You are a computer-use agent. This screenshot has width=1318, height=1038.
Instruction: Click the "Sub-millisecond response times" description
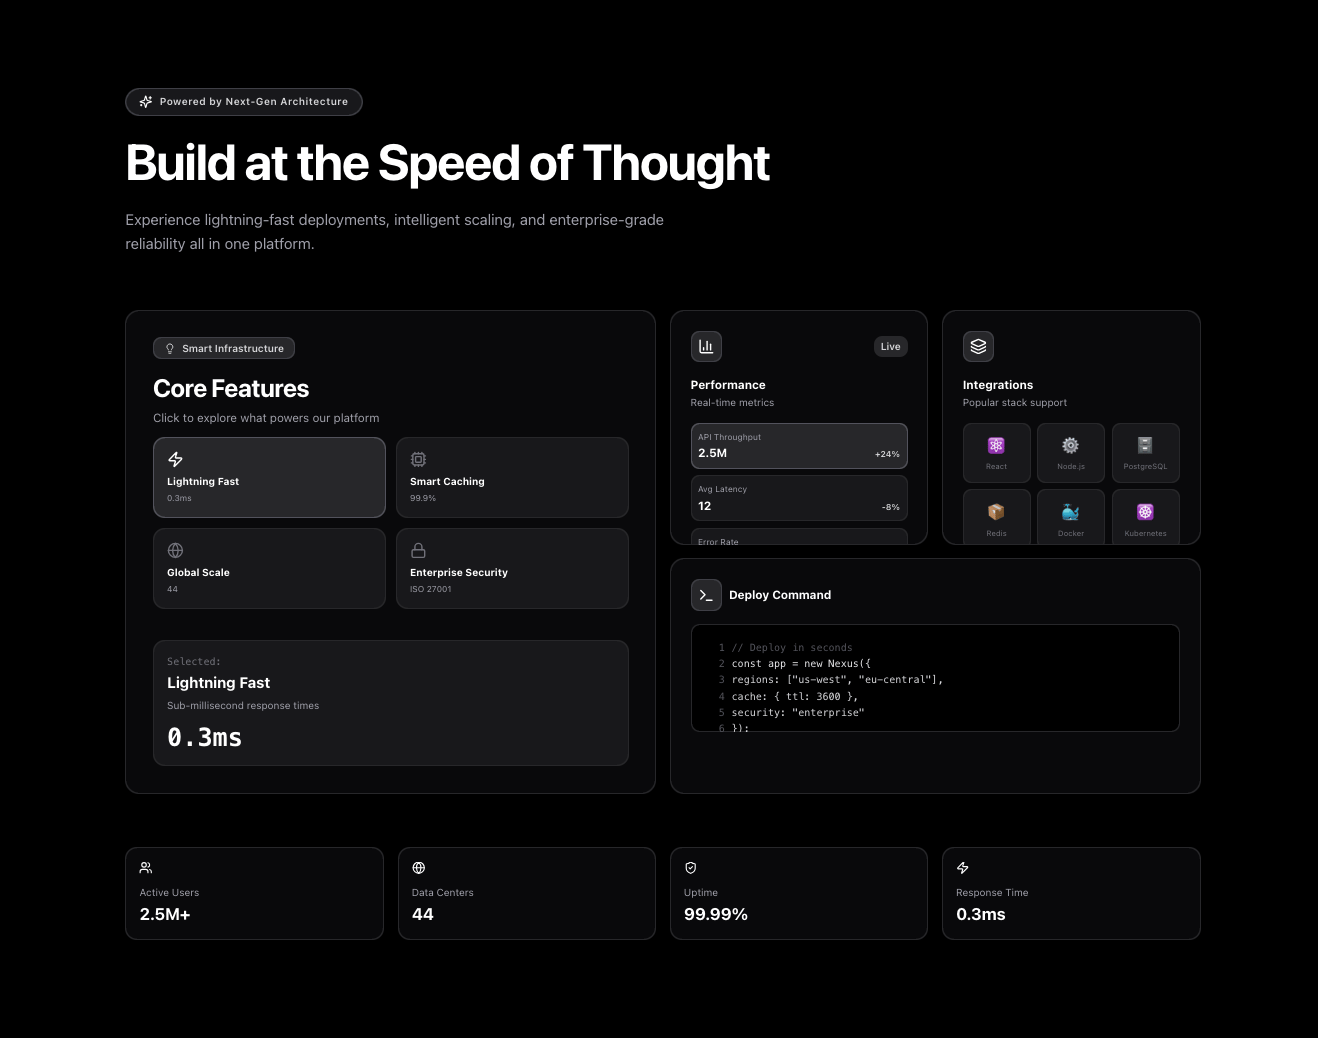tap(243, 706)
